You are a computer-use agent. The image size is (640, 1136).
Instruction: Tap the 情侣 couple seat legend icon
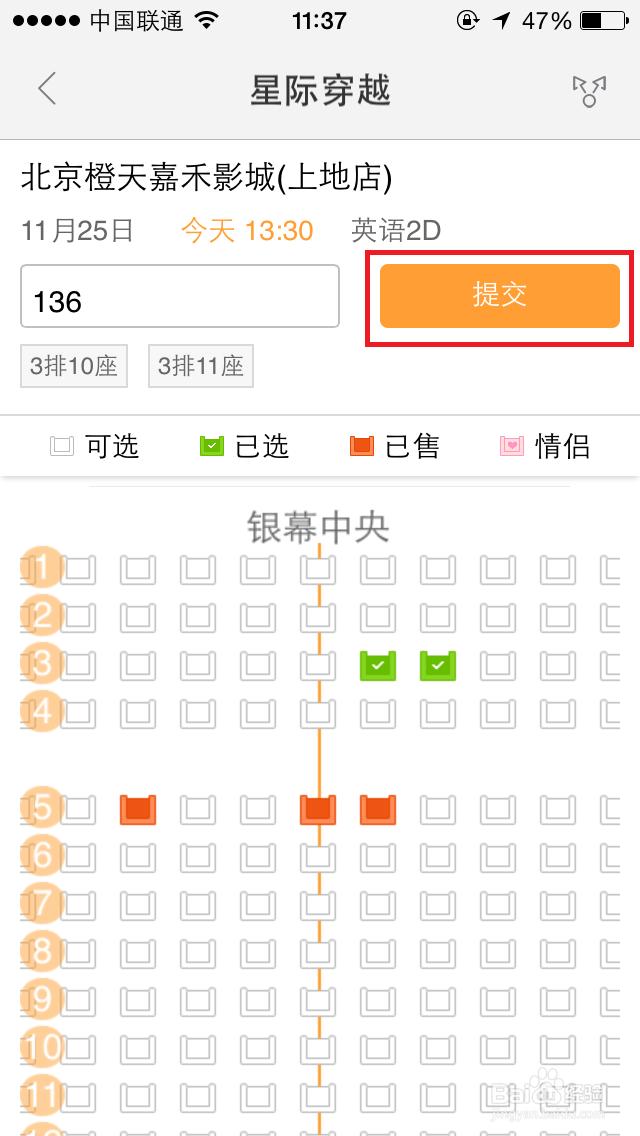pos(512,446)
